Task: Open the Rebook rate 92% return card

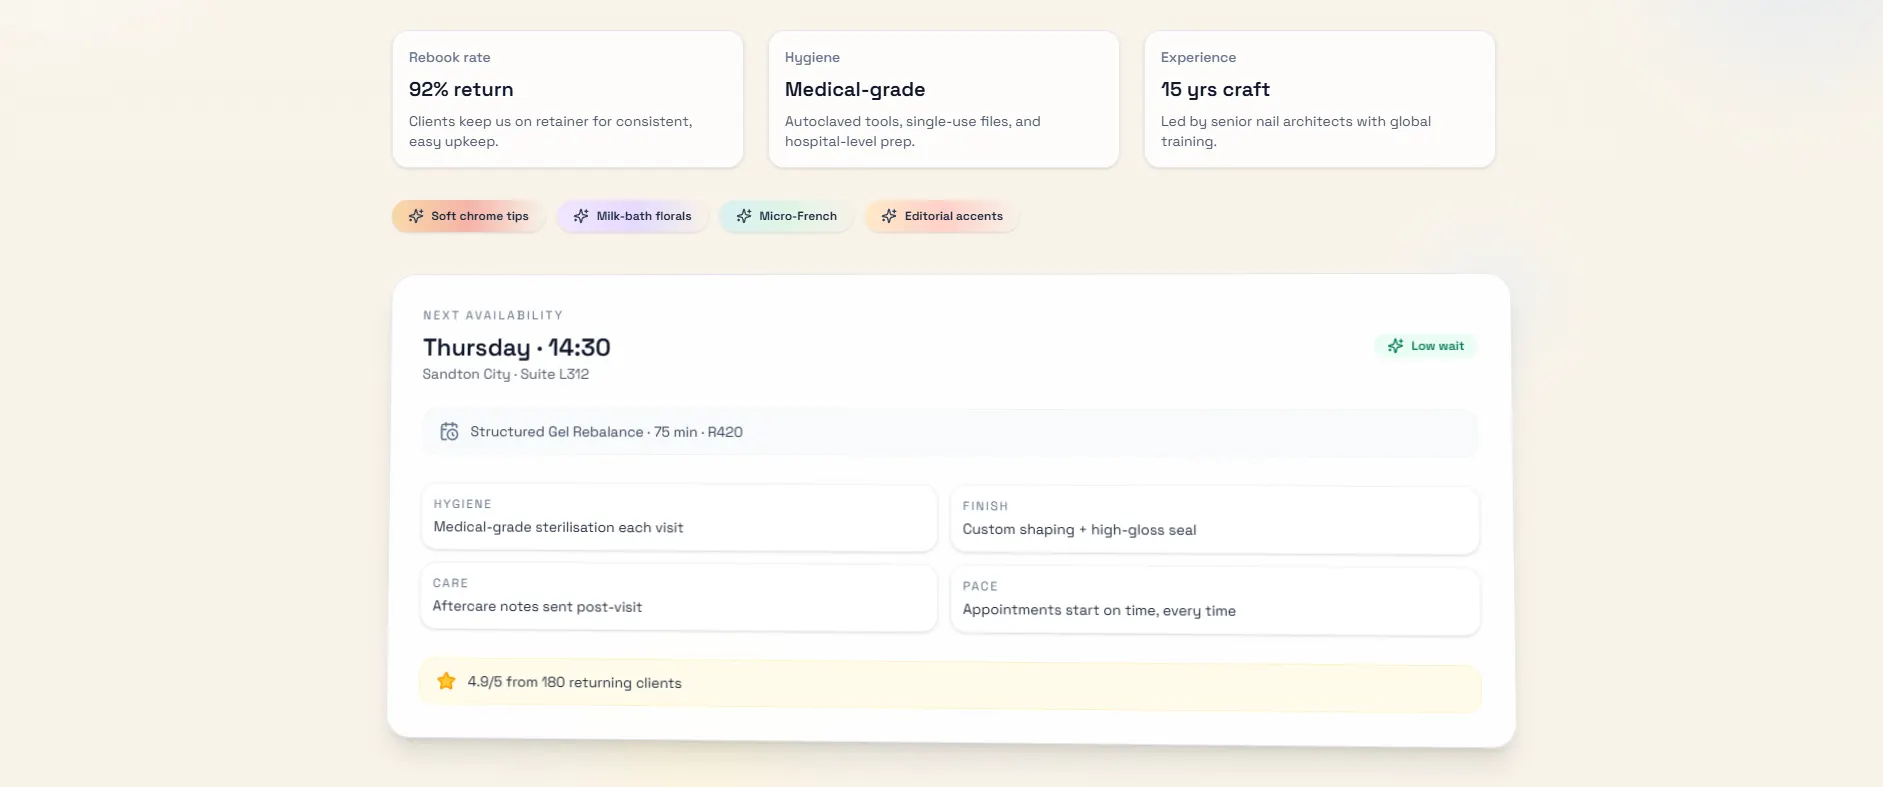Action: tap(568, 99)
